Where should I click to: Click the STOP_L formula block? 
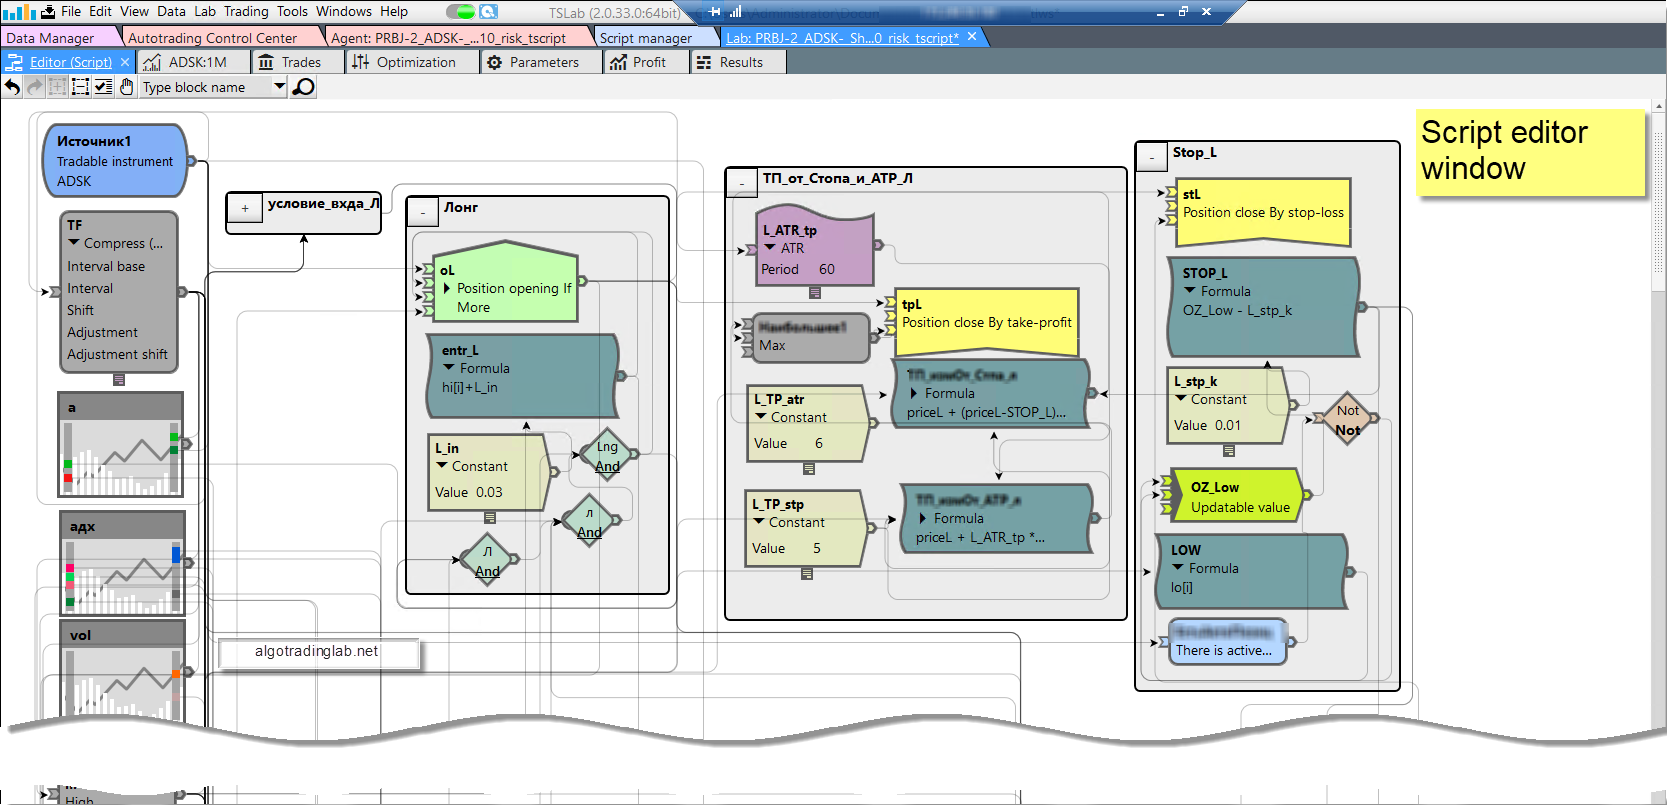click(1264, 306)
